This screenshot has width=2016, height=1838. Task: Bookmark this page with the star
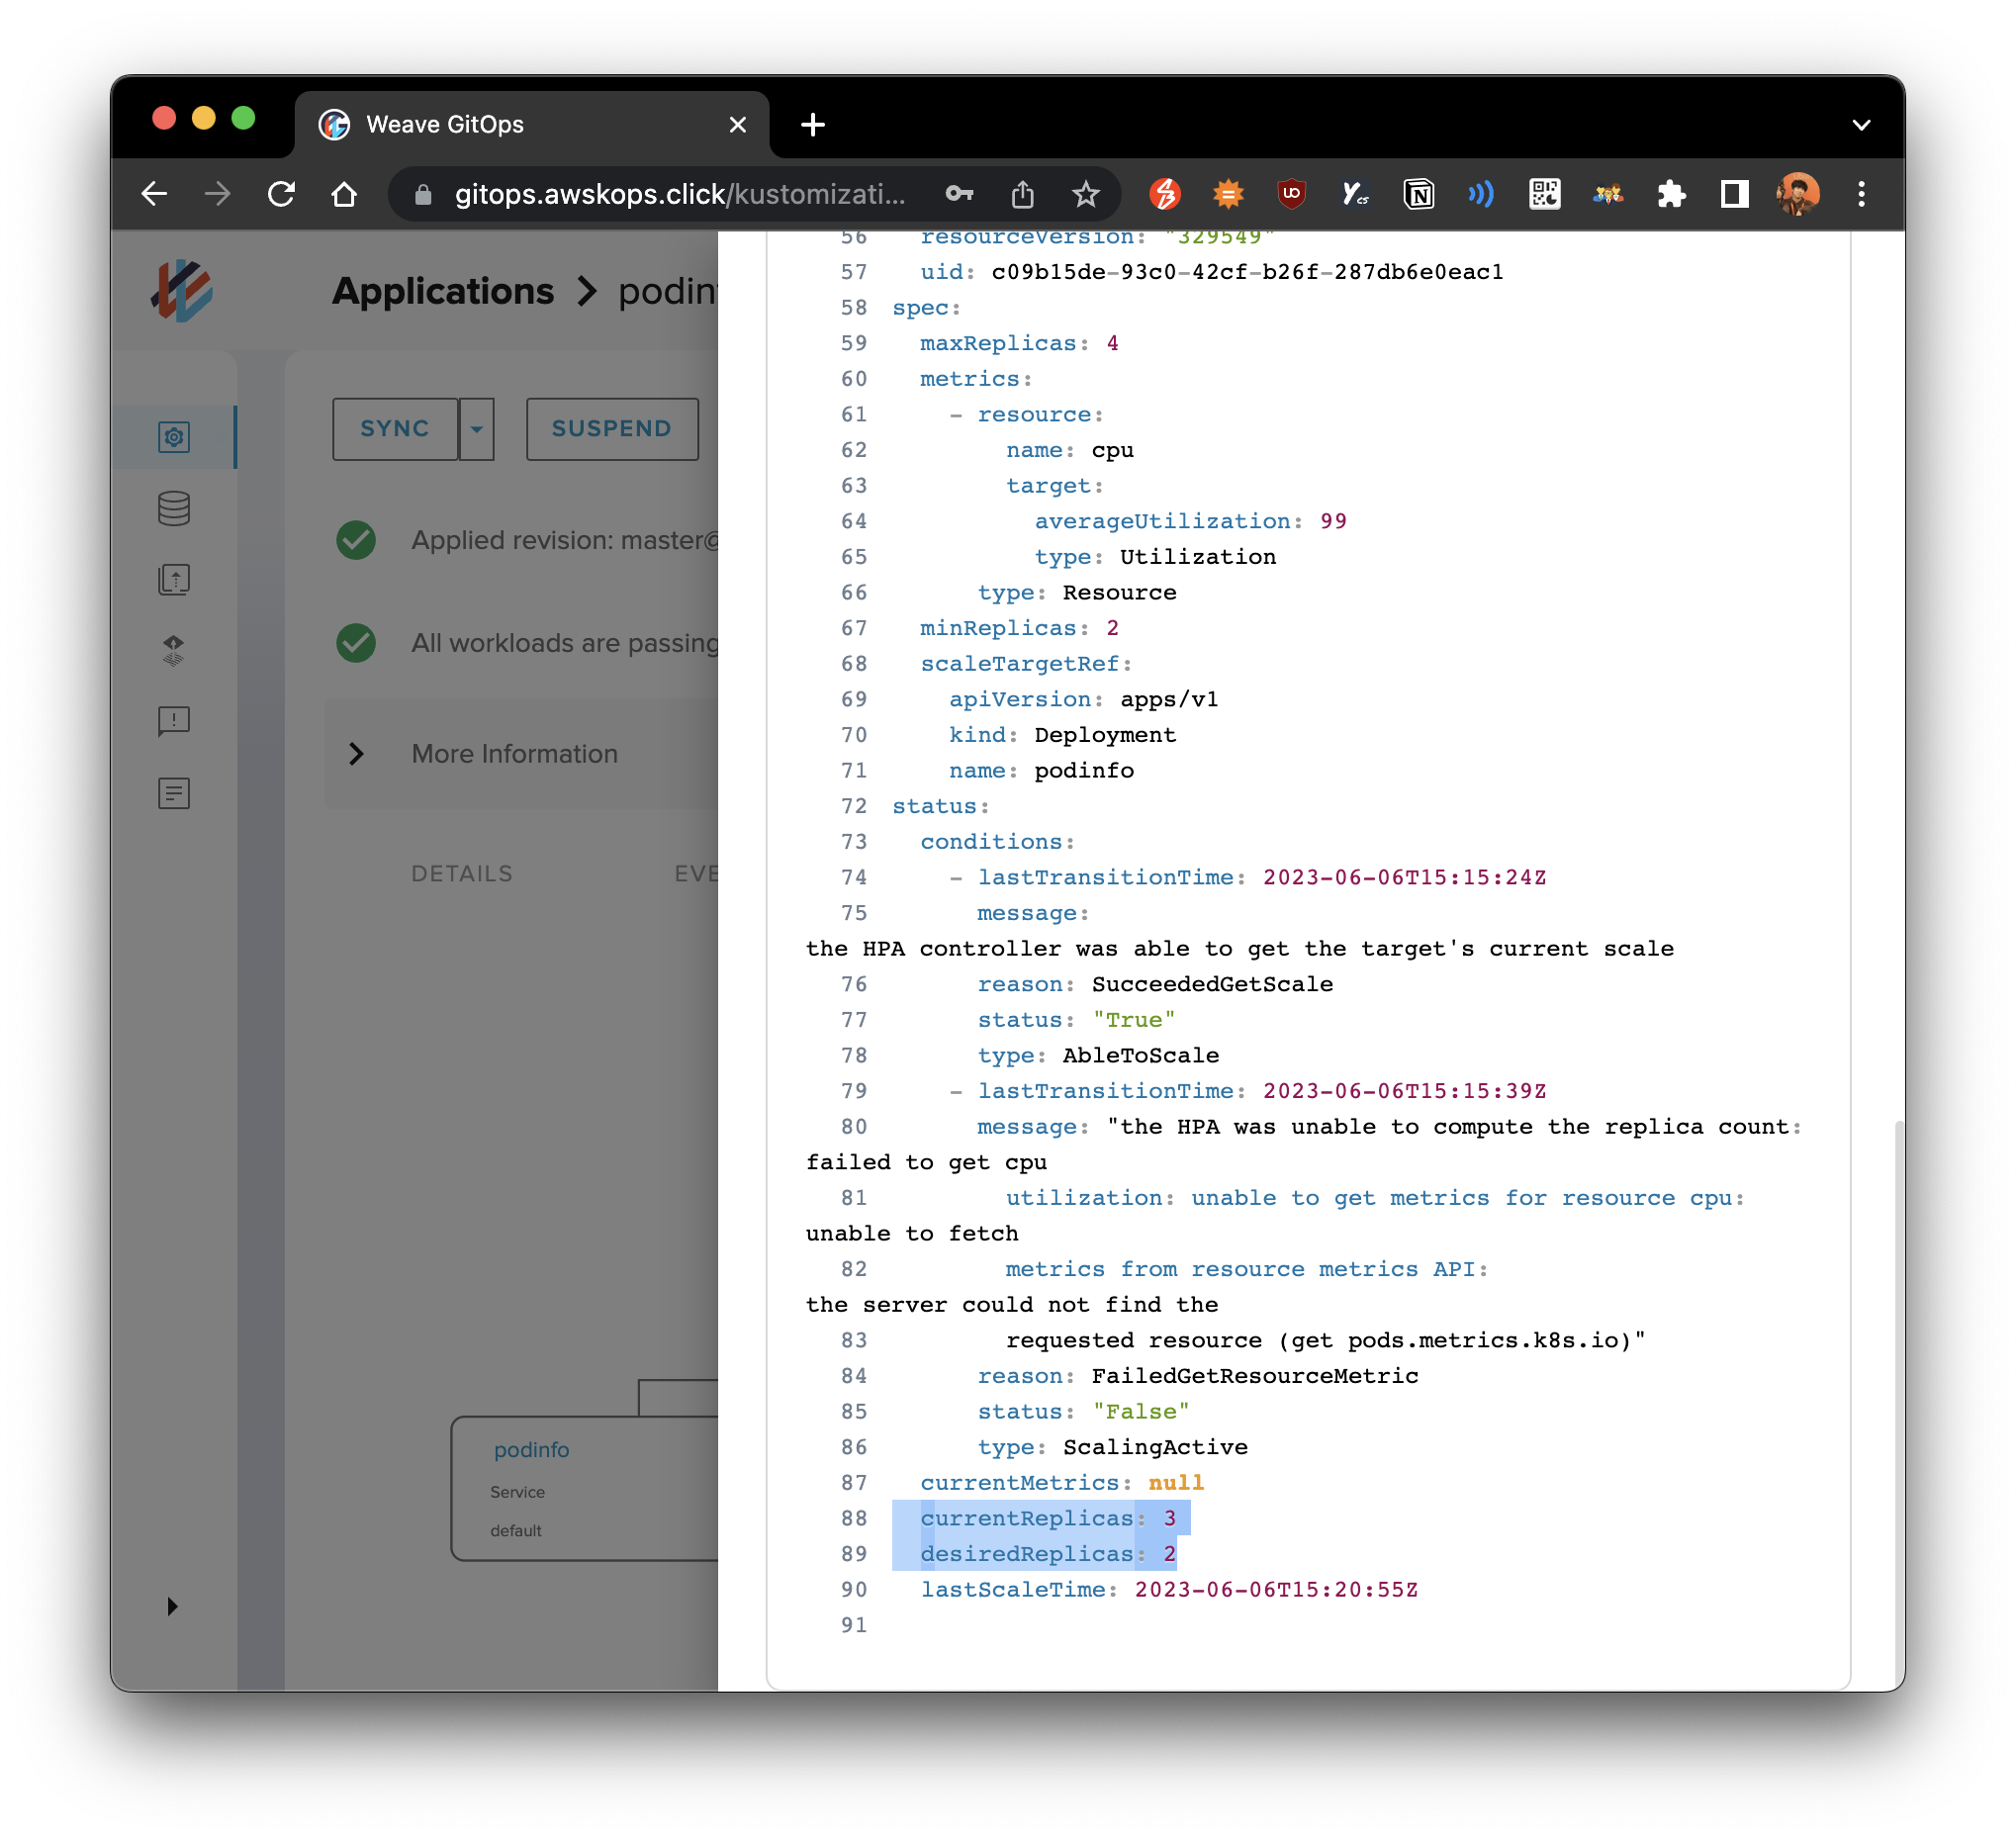(x=1085, y=194)
